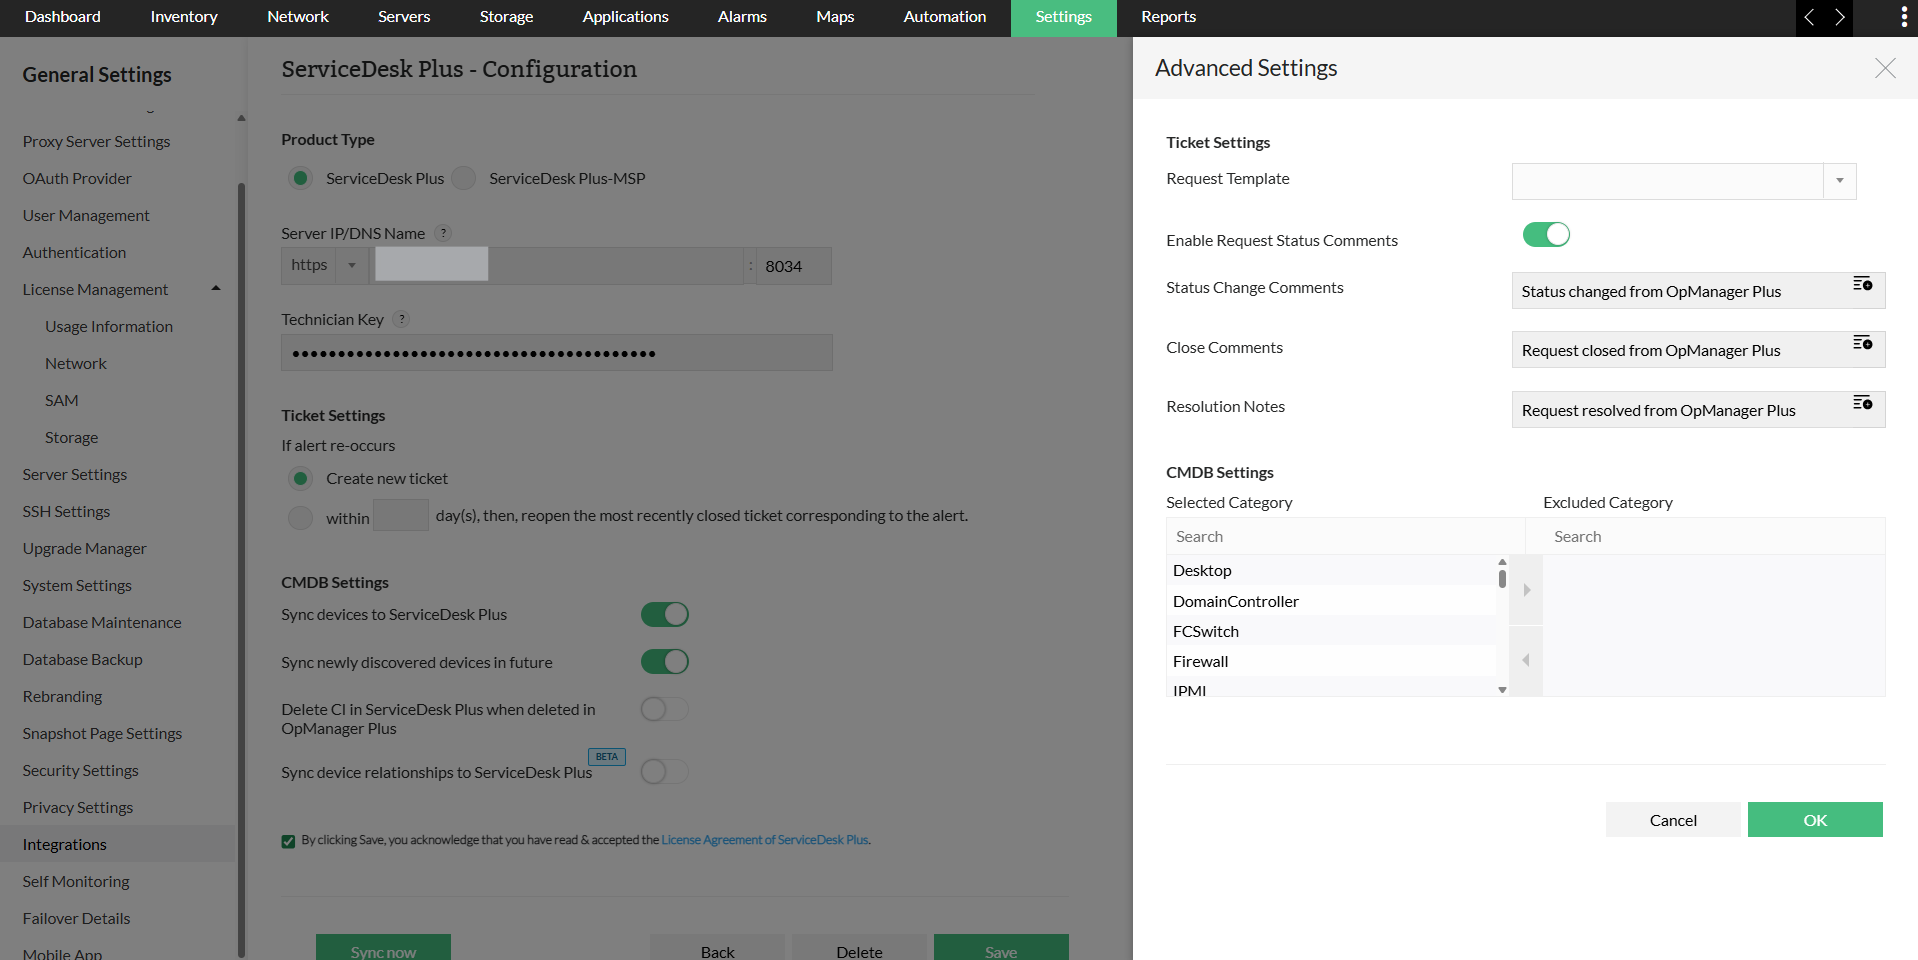Open variable picker for Resolution Notes
This screenshot has height=960, width=1918.
(x=1862, y=403)
